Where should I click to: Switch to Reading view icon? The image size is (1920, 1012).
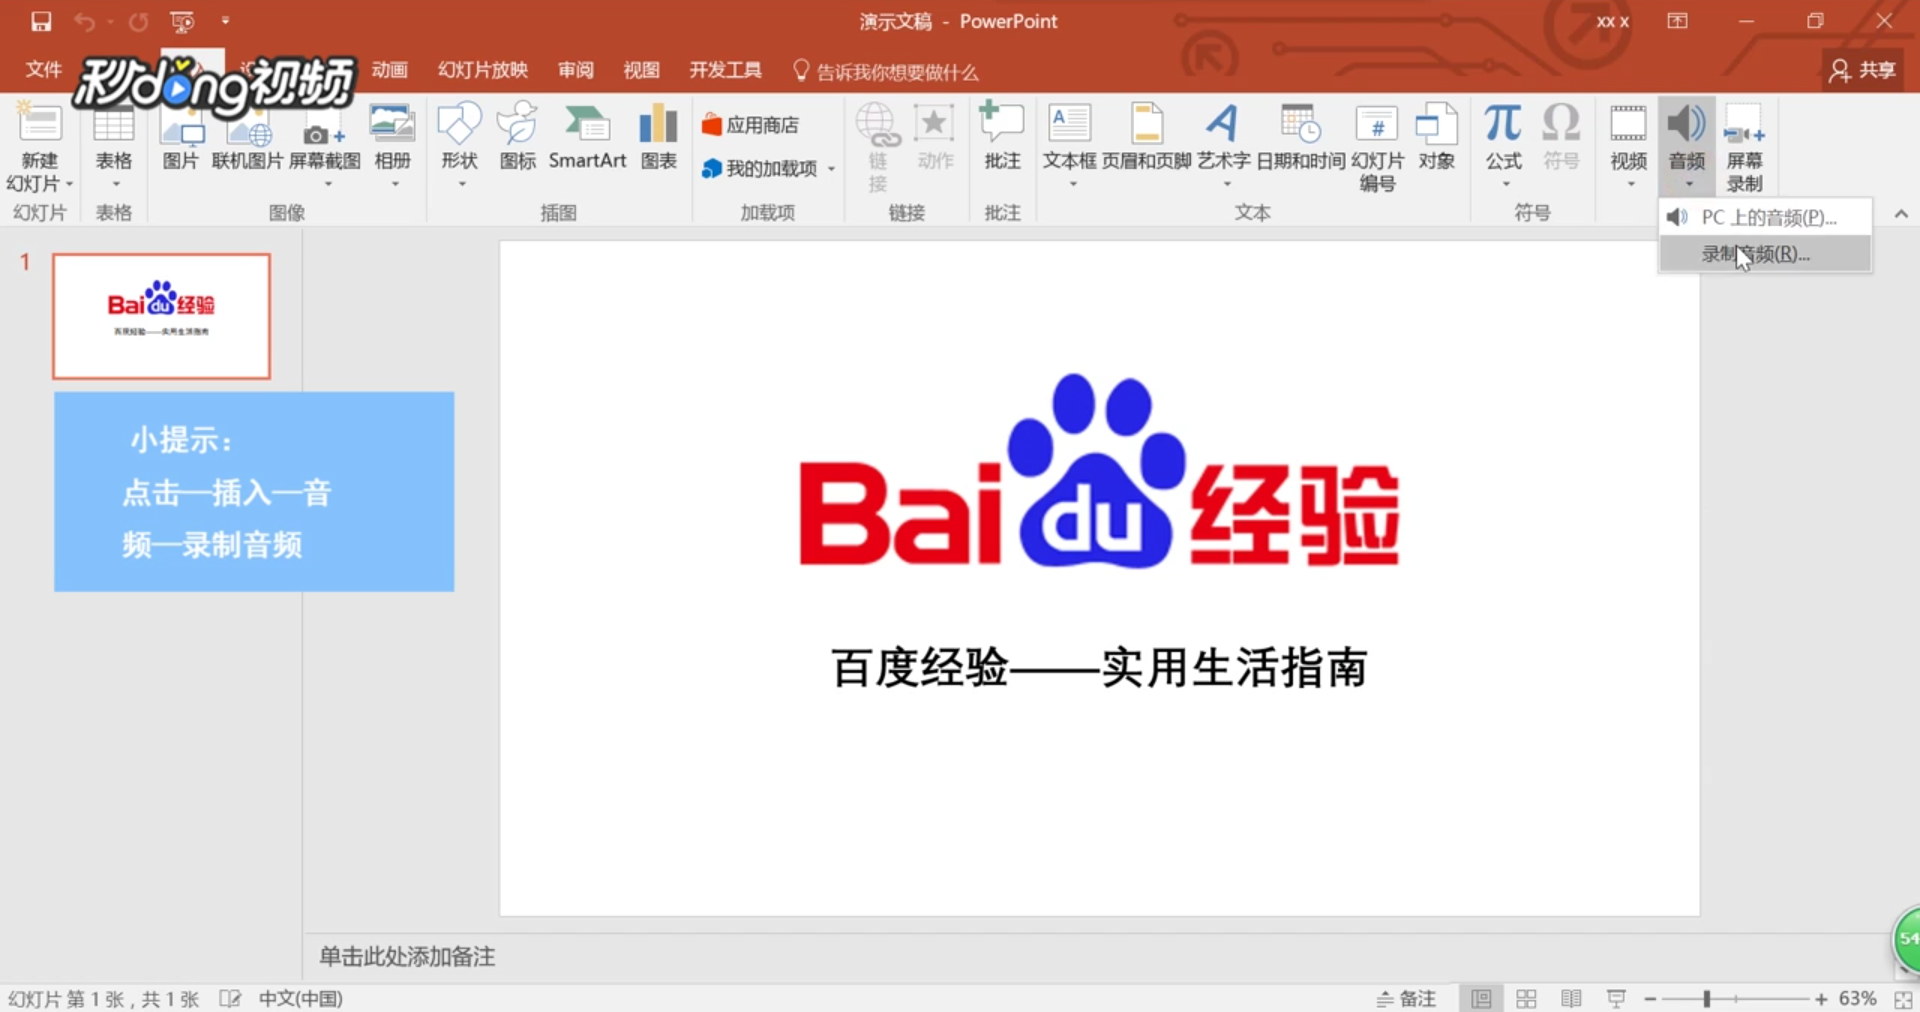(1571, 998)
